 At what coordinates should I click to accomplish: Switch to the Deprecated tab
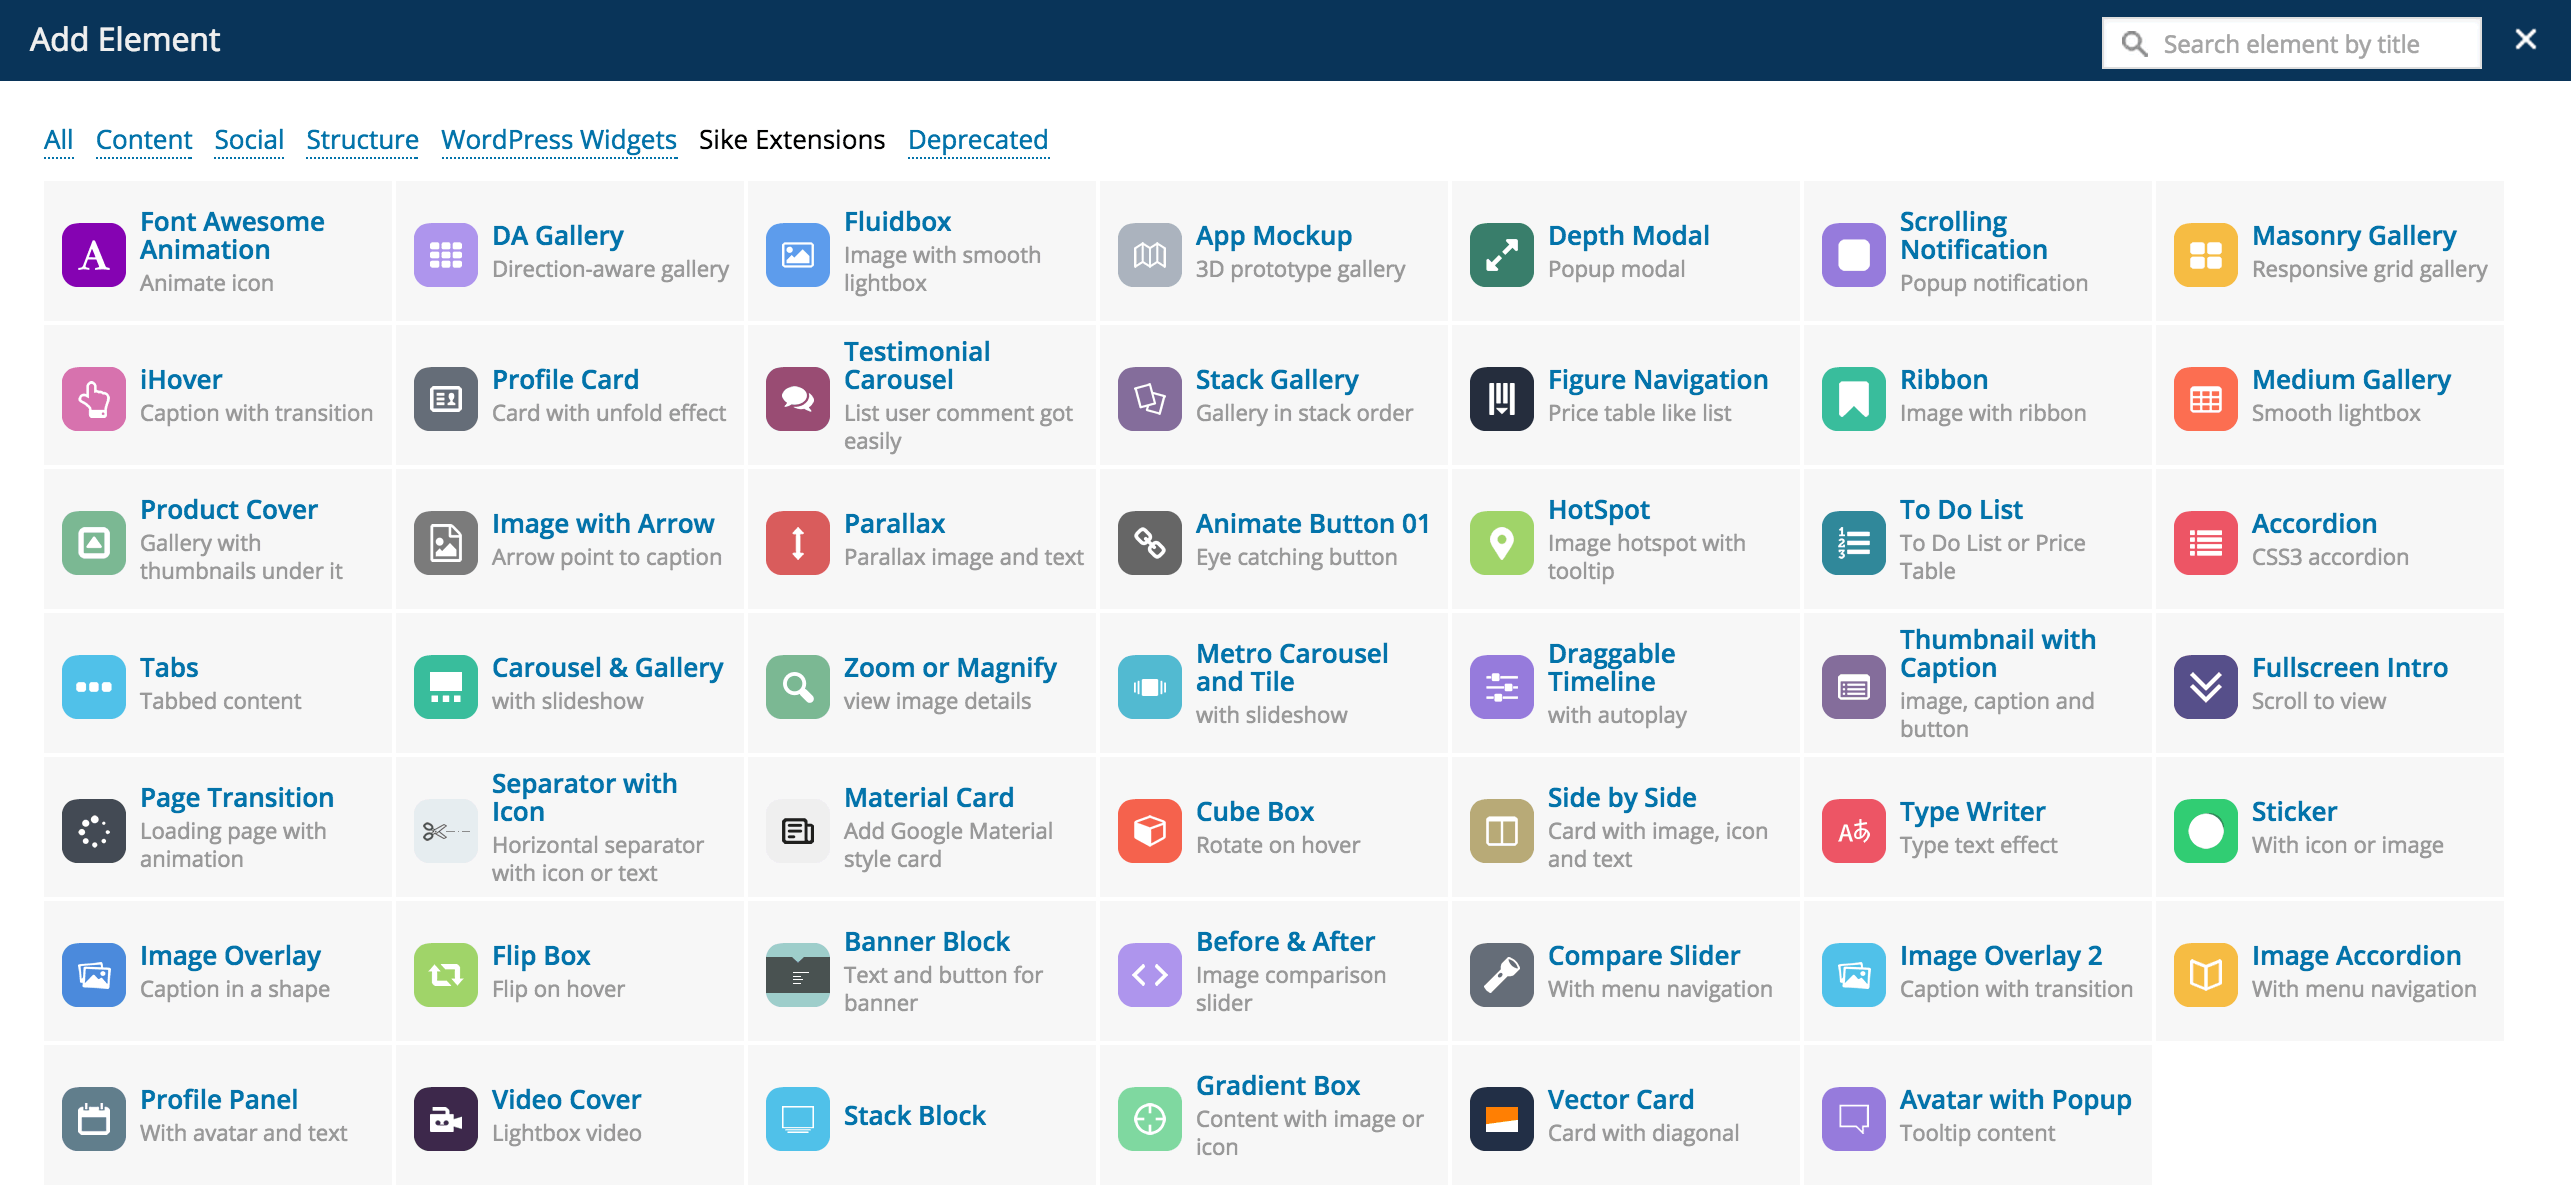[977, 139]
